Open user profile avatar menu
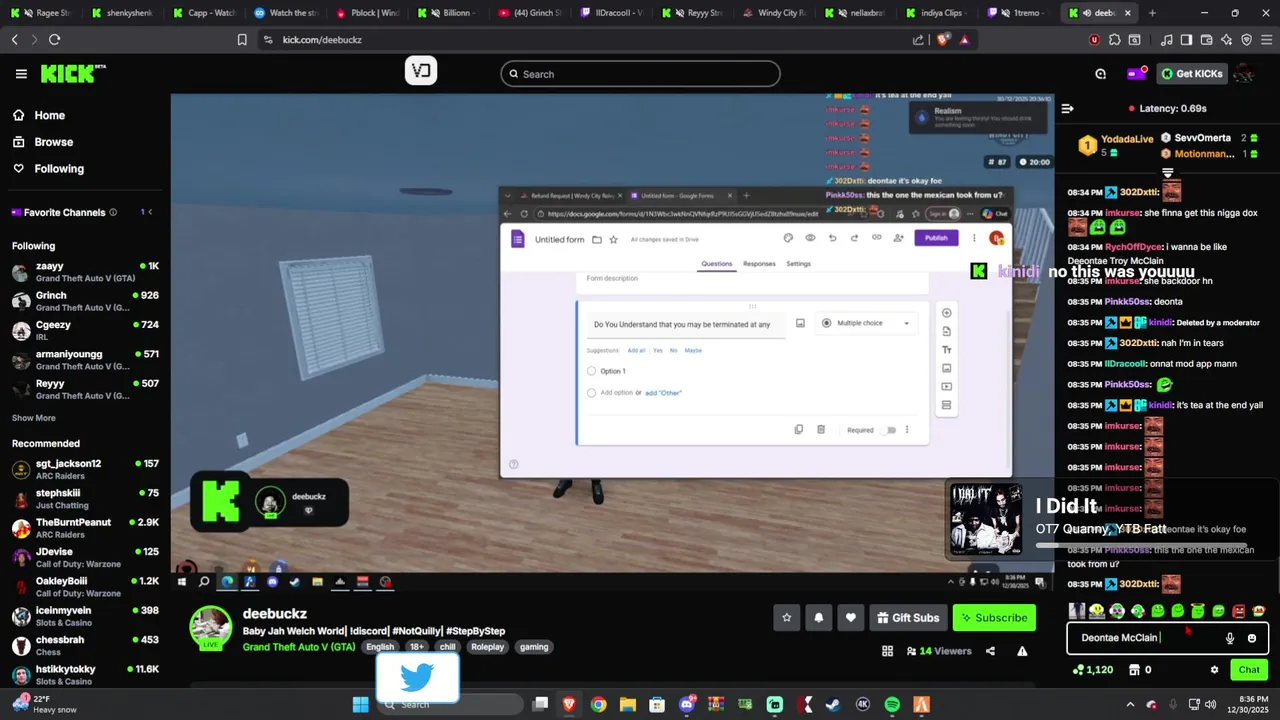The width and height of the screenshot is (1280, 720). pyautogui.click(x=1245, y=74)
